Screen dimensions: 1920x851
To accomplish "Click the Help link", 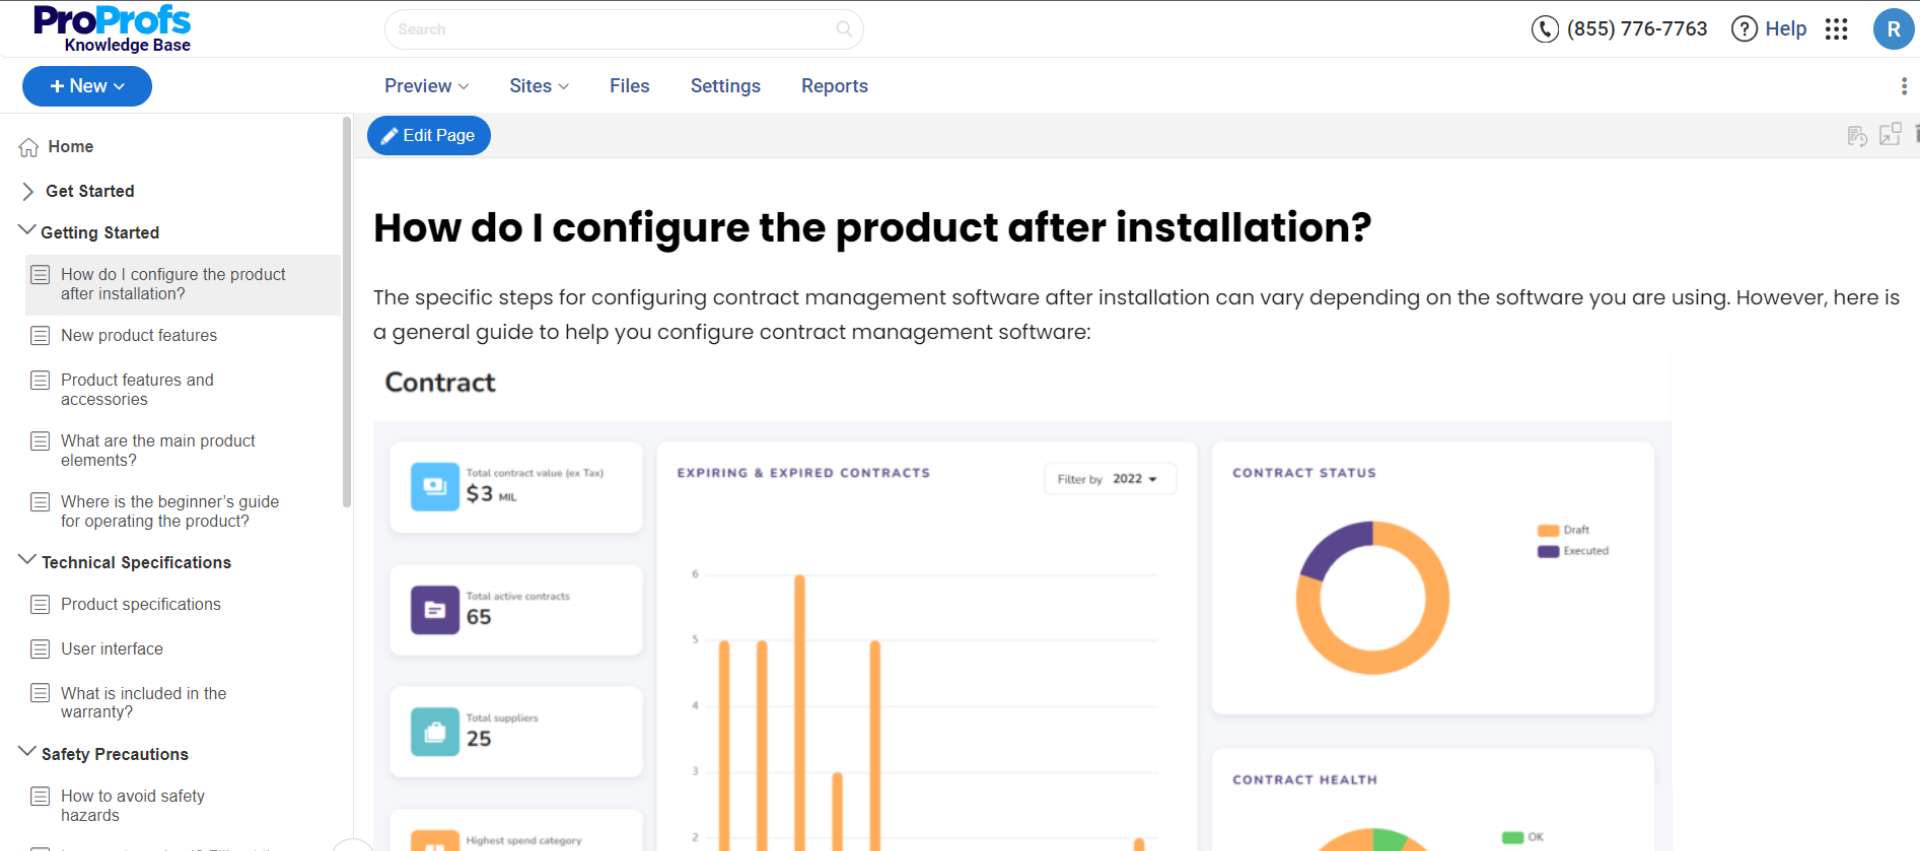I will point(1786,29).
